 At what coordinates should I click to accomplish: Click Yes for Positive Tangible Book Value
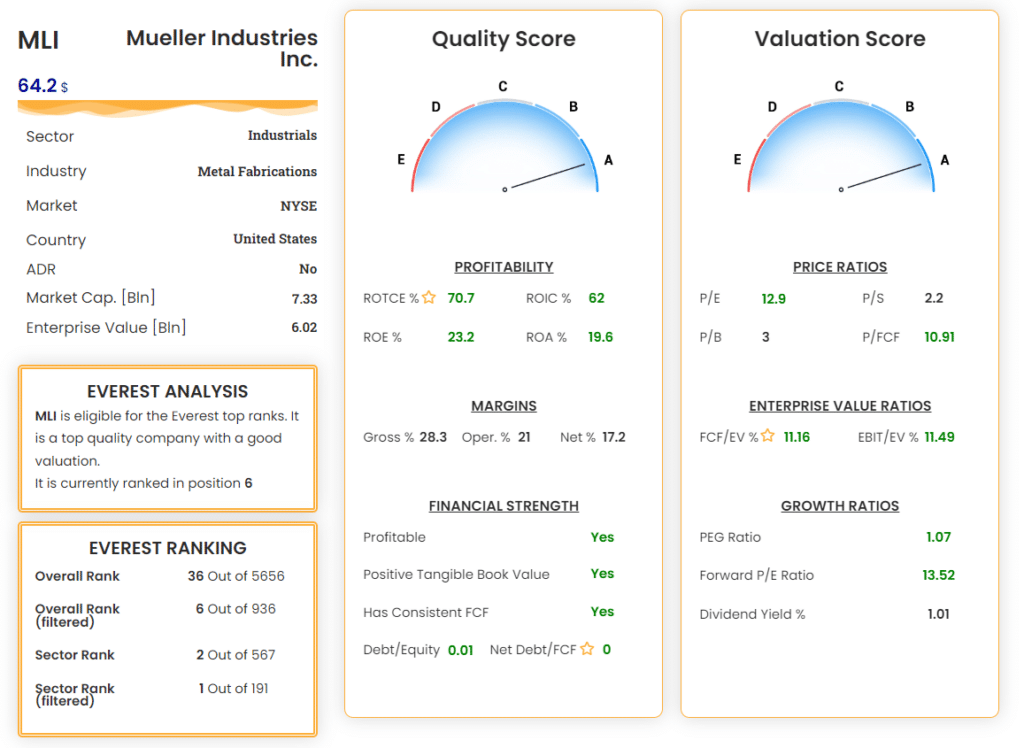[602, 574]
